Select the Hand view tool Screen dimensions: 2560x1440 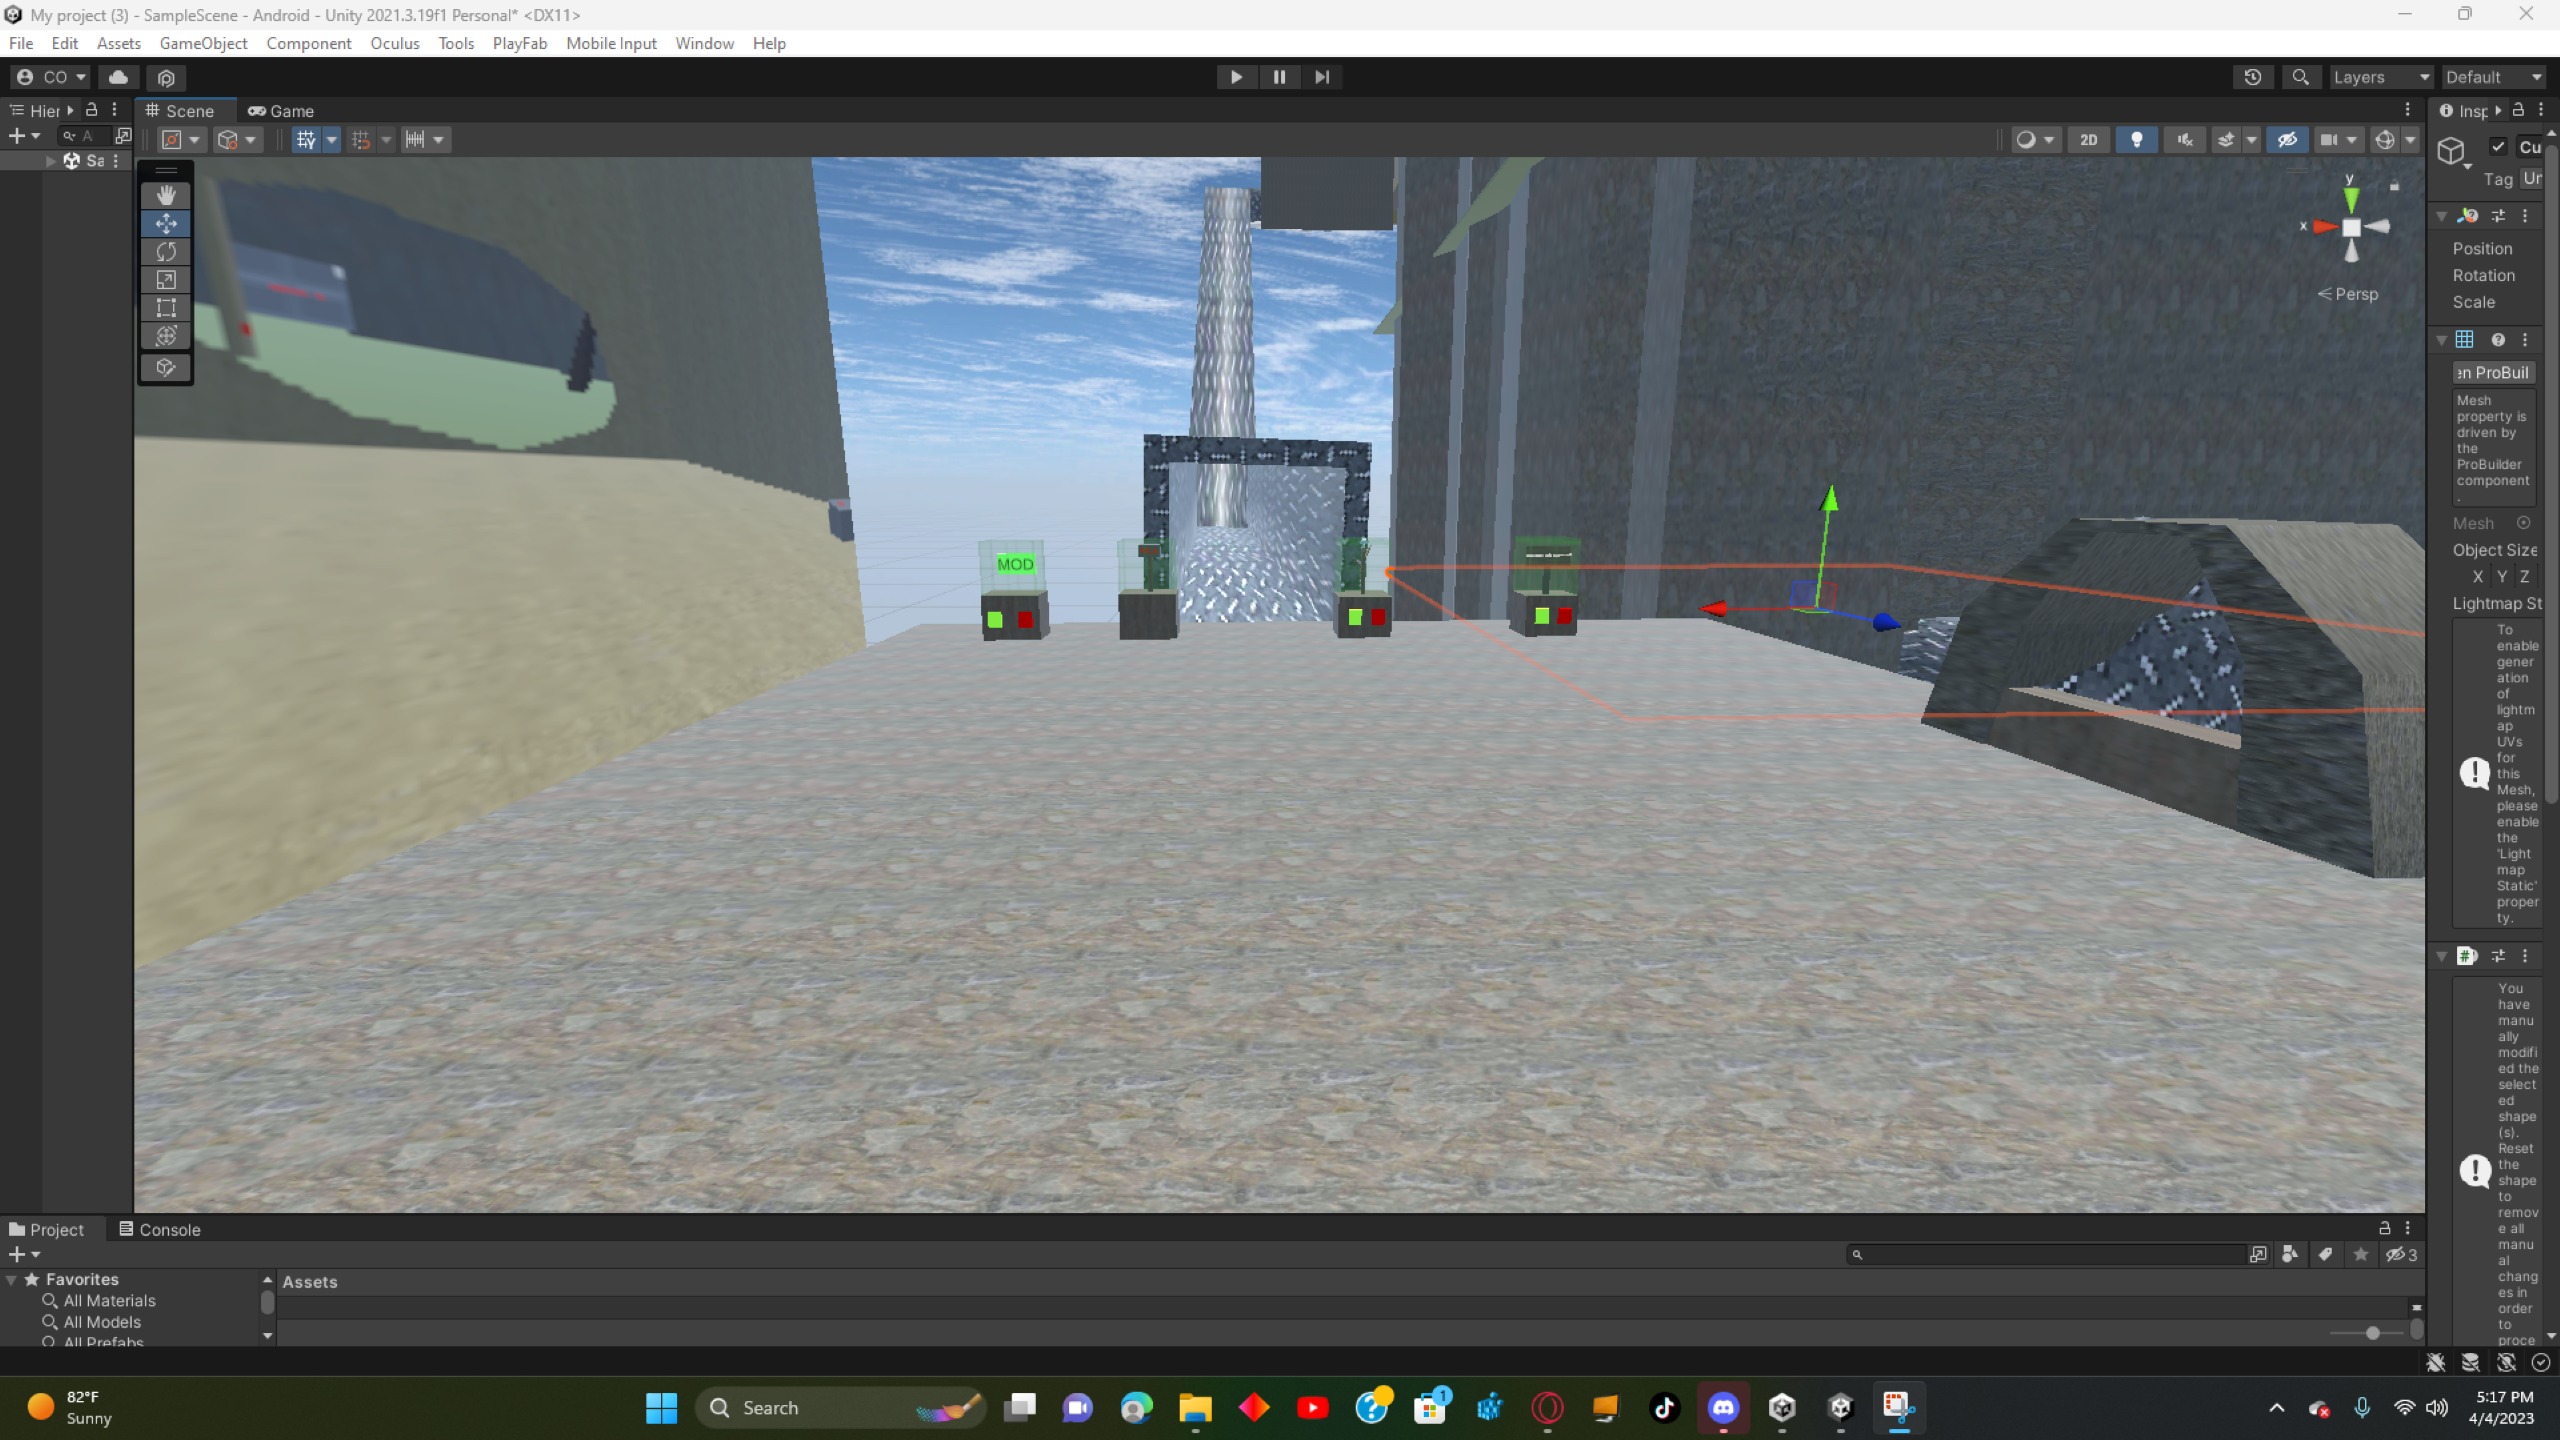[x=166, y=195]
